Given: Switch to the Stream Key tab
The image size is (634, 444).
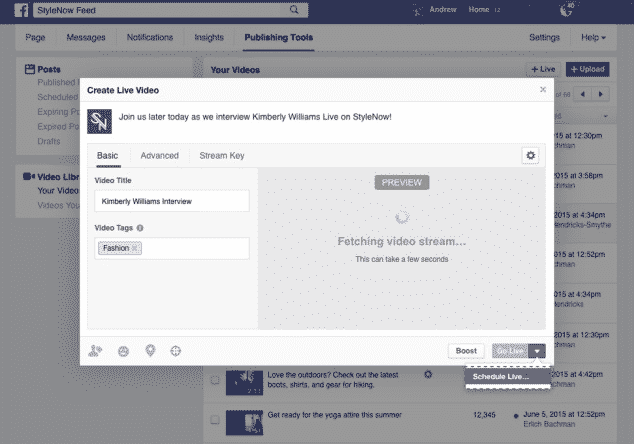Looking at the screenshot, I should [221, 156].
